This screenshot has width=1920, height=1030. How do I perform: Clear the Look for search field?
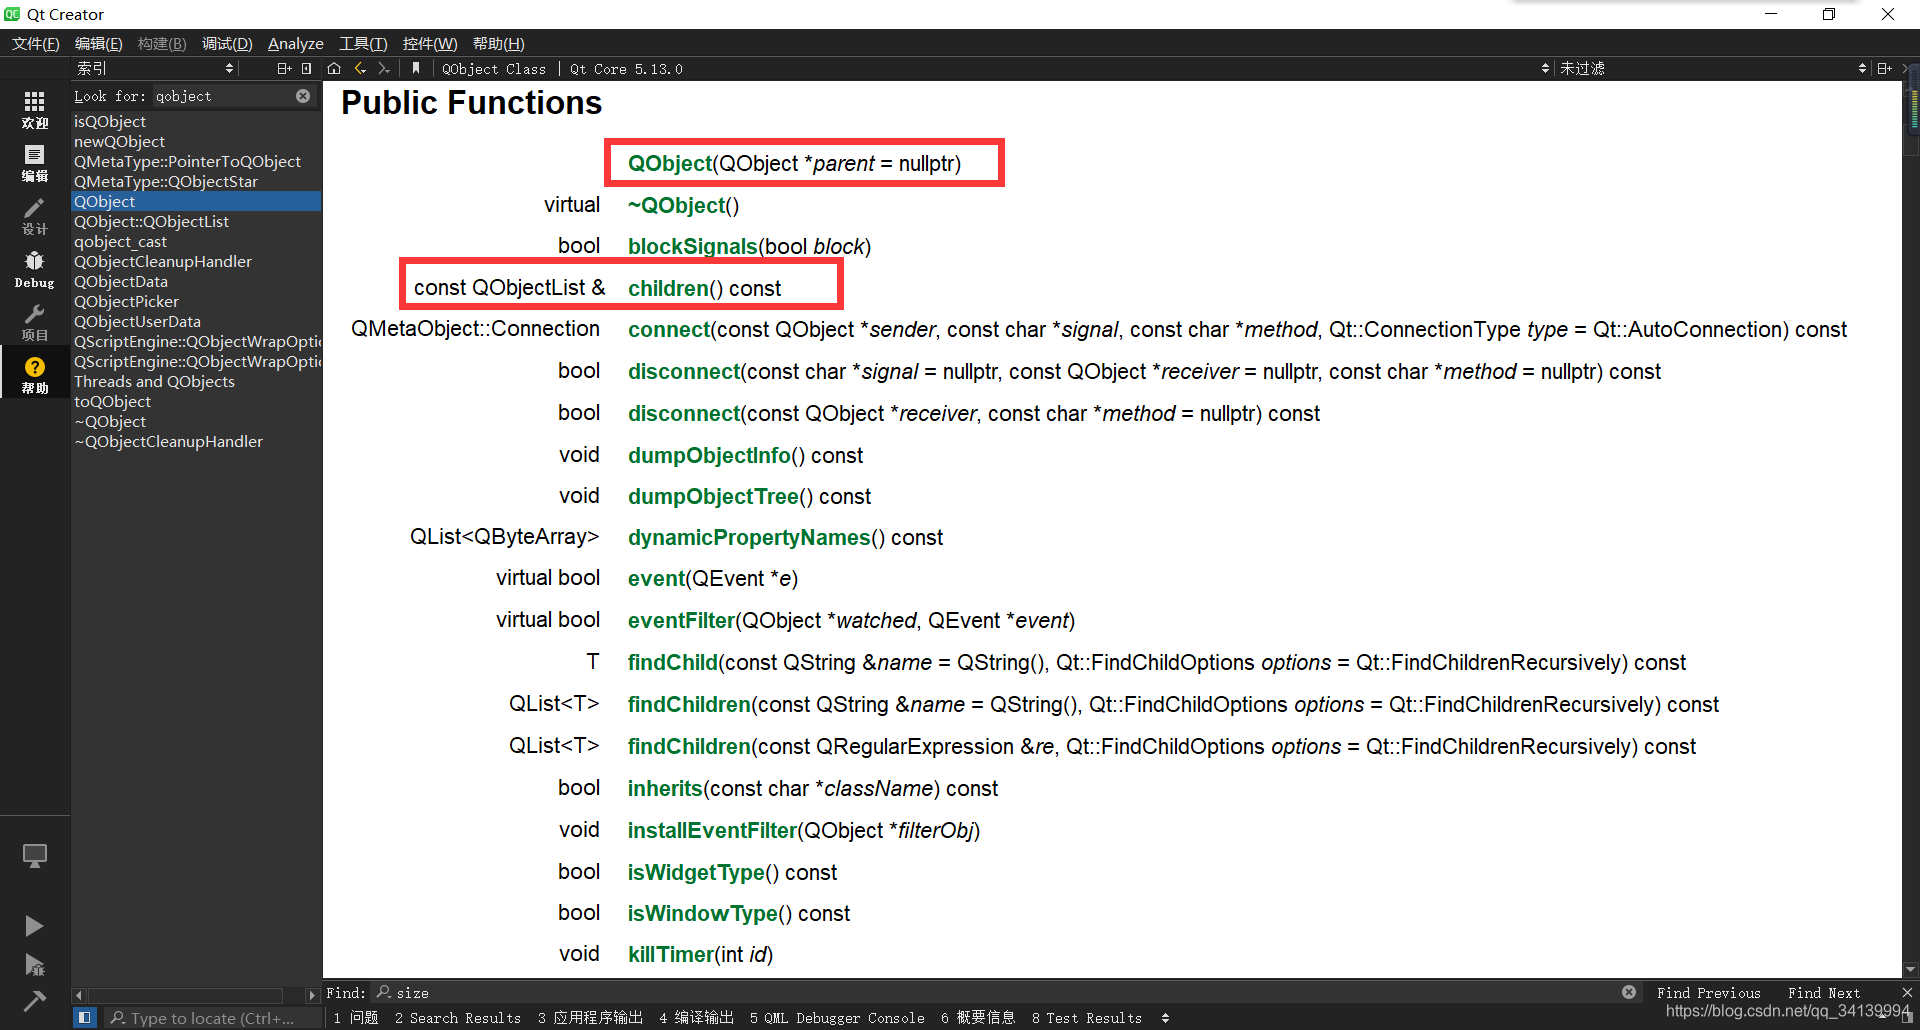tap(303, 96)
